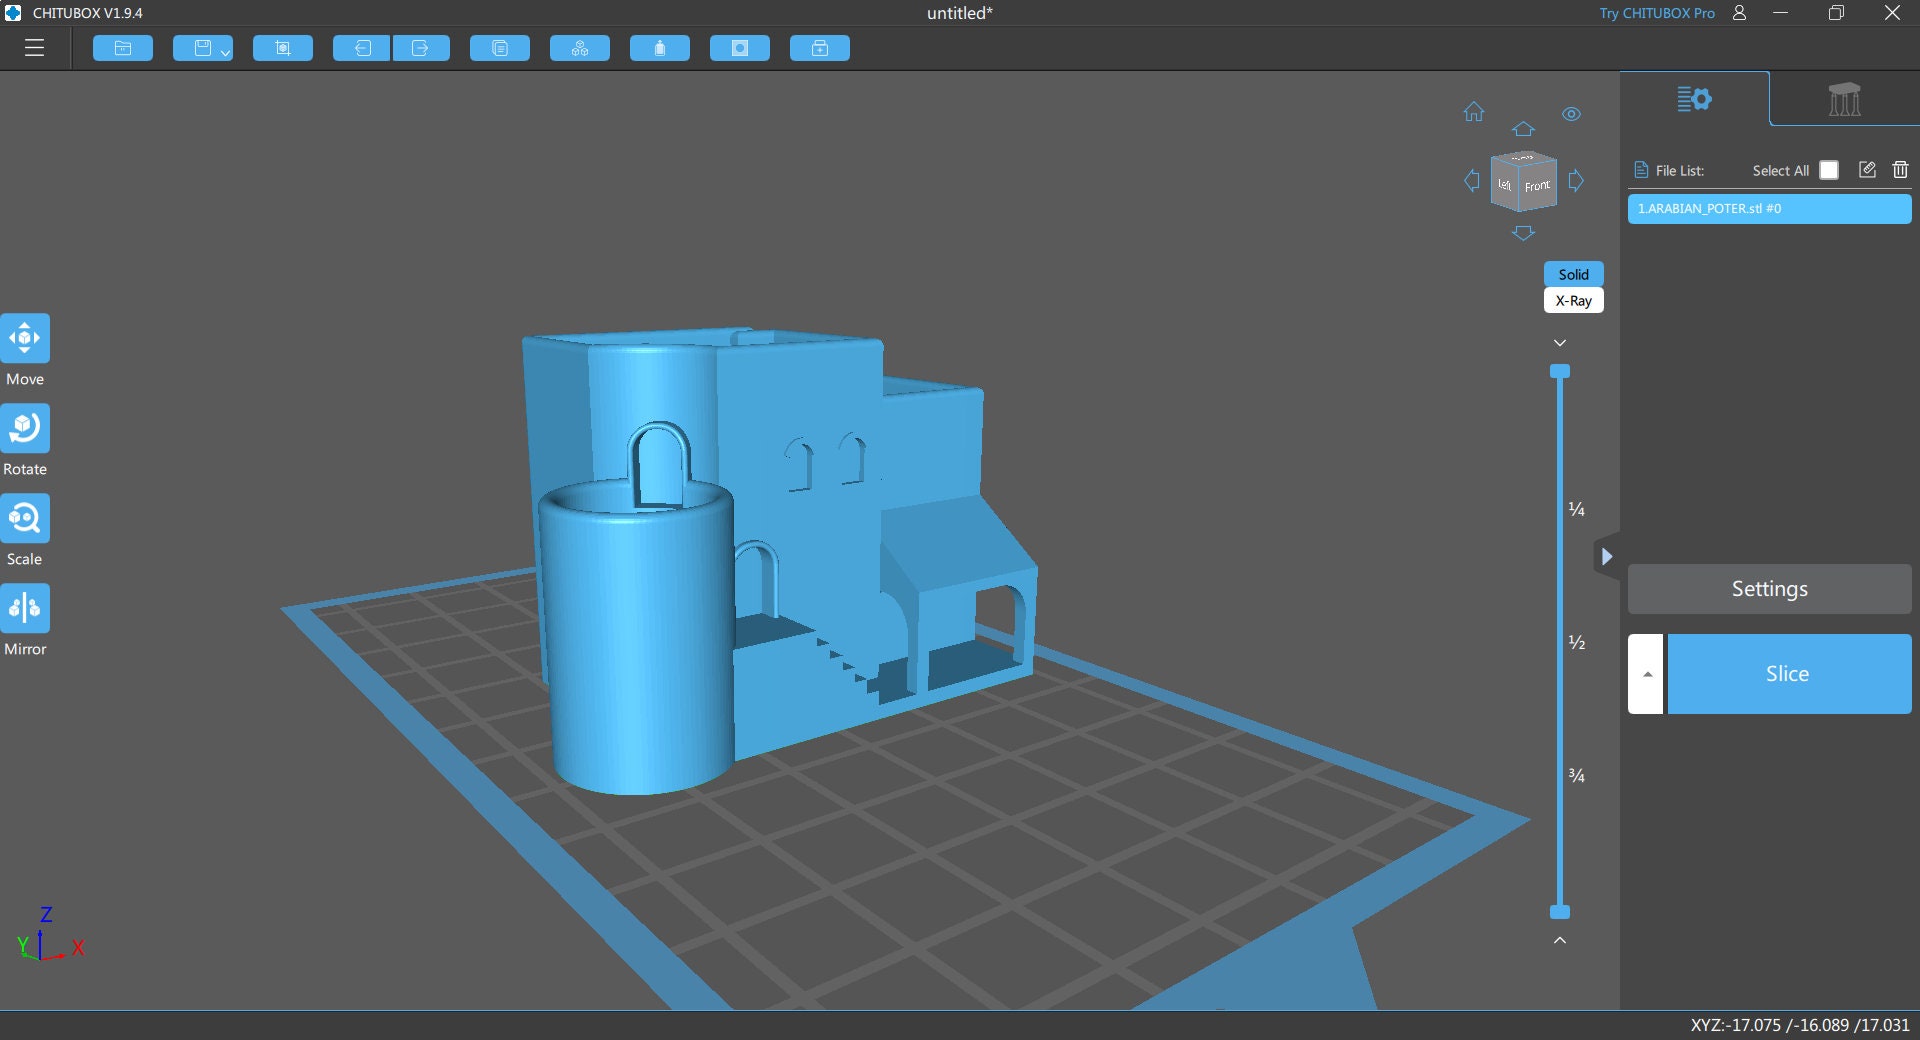
Task: Select the Rotate tool
Action: coord(25,428)
